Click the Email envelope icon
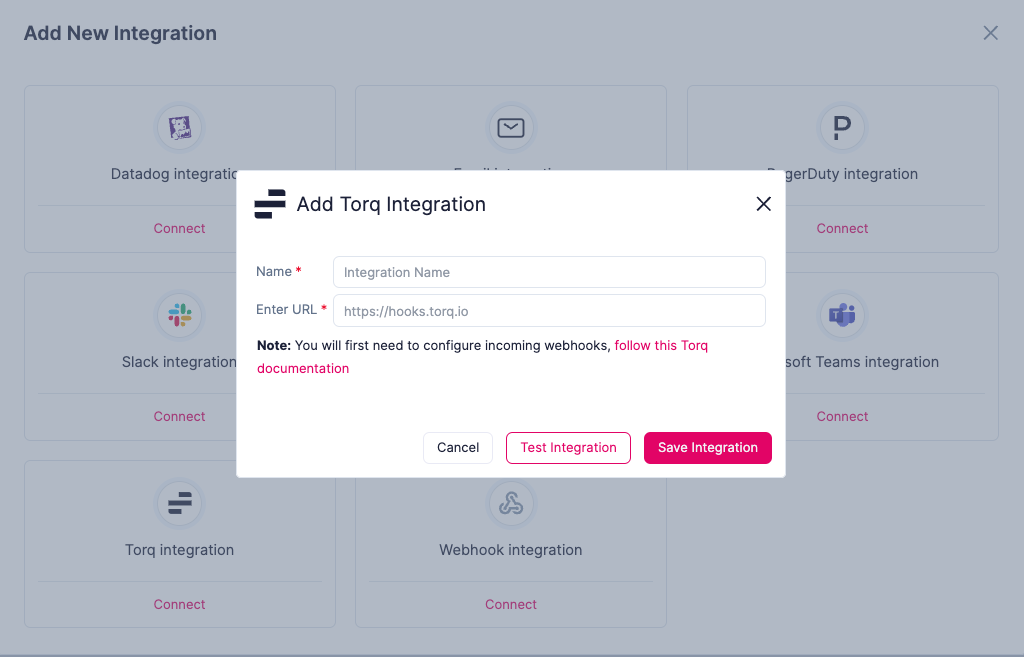Viewport: 1024px width, 657px height. [x=511, y=127]
